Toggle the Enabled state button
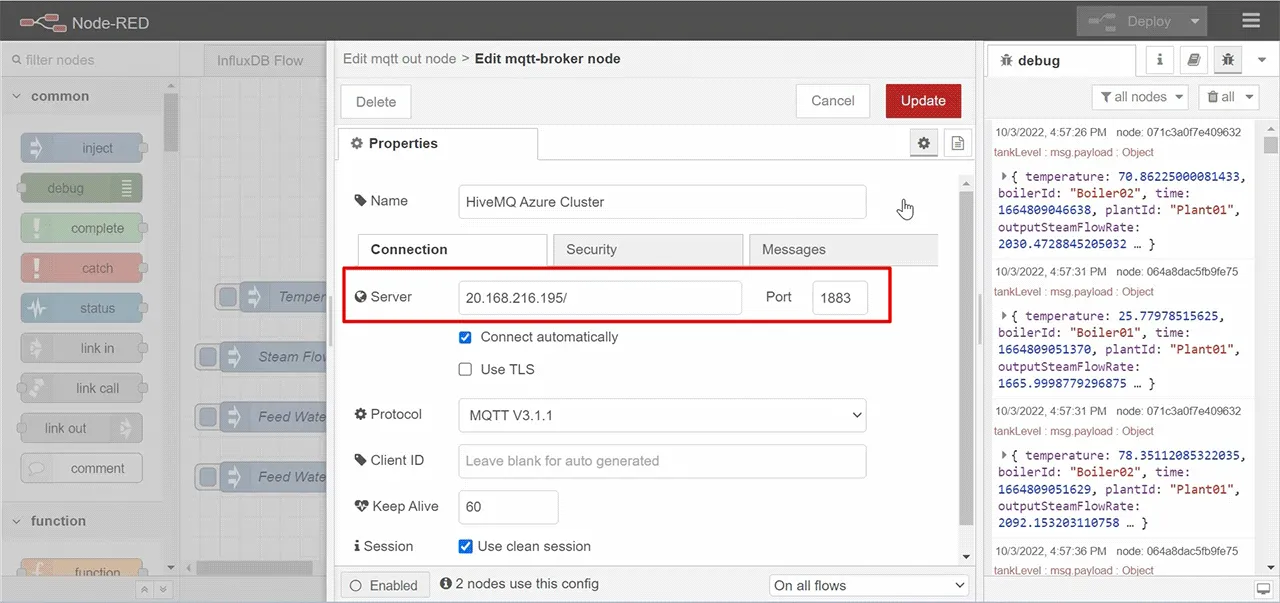Image resolution: width=1280 pixels, height=603 pixels. click(386, 585)
